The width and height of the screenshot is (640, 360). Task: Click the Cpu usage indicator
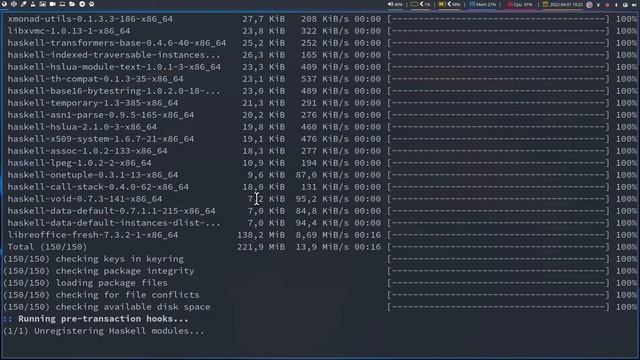520,4
